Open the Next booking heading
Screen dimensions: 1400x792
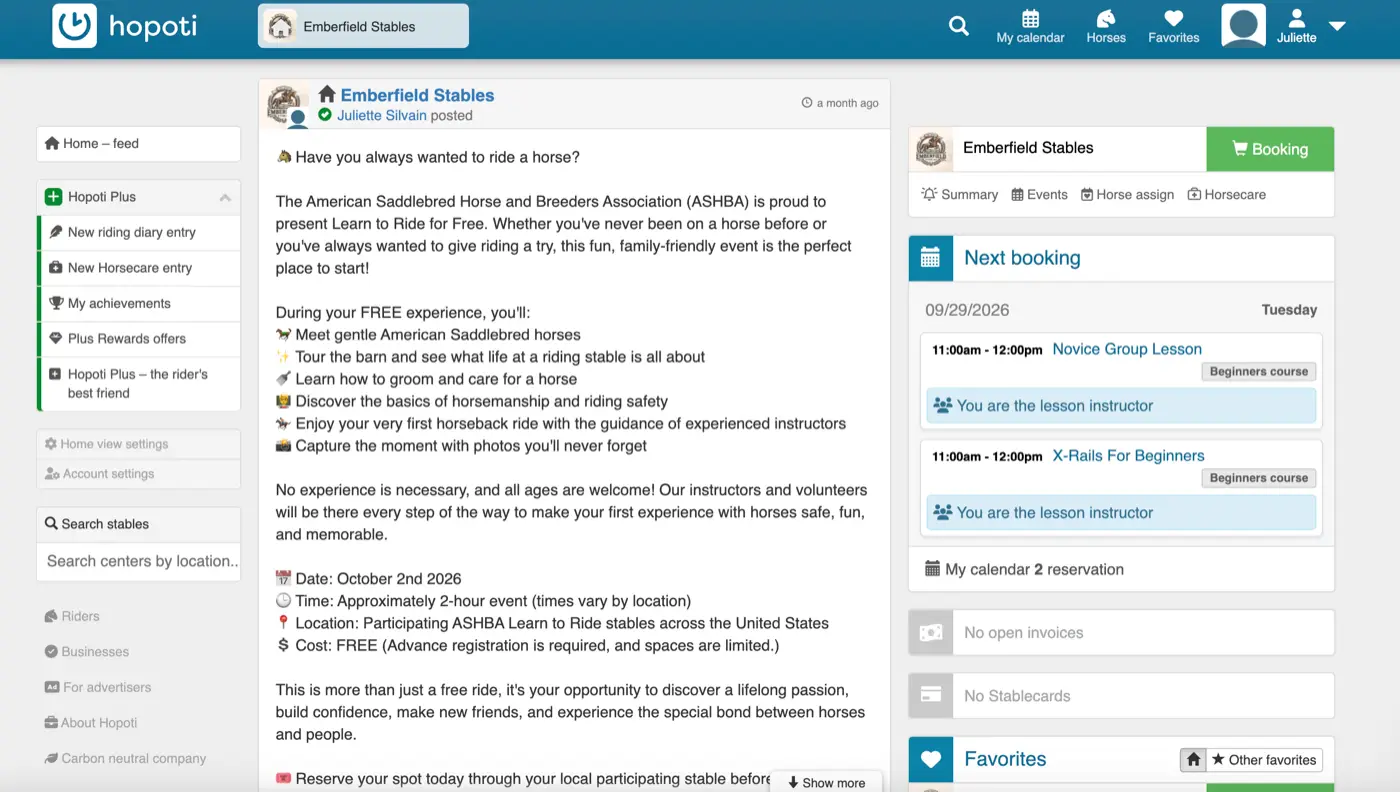[1022, 258]
